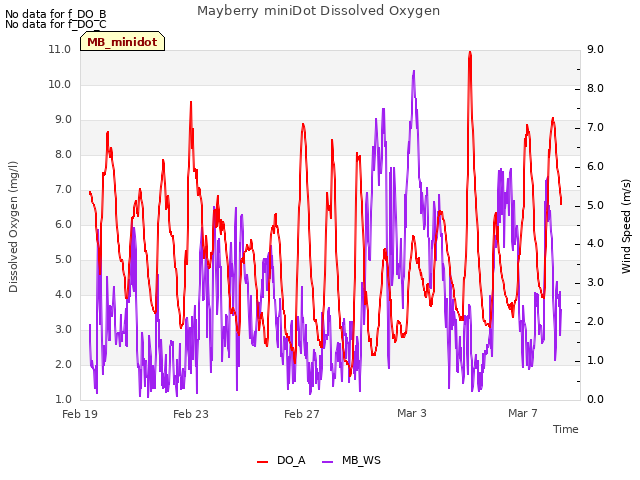
Task: Click the Wind Speed (m/s) axis label
Action: [x=626, y=226]
